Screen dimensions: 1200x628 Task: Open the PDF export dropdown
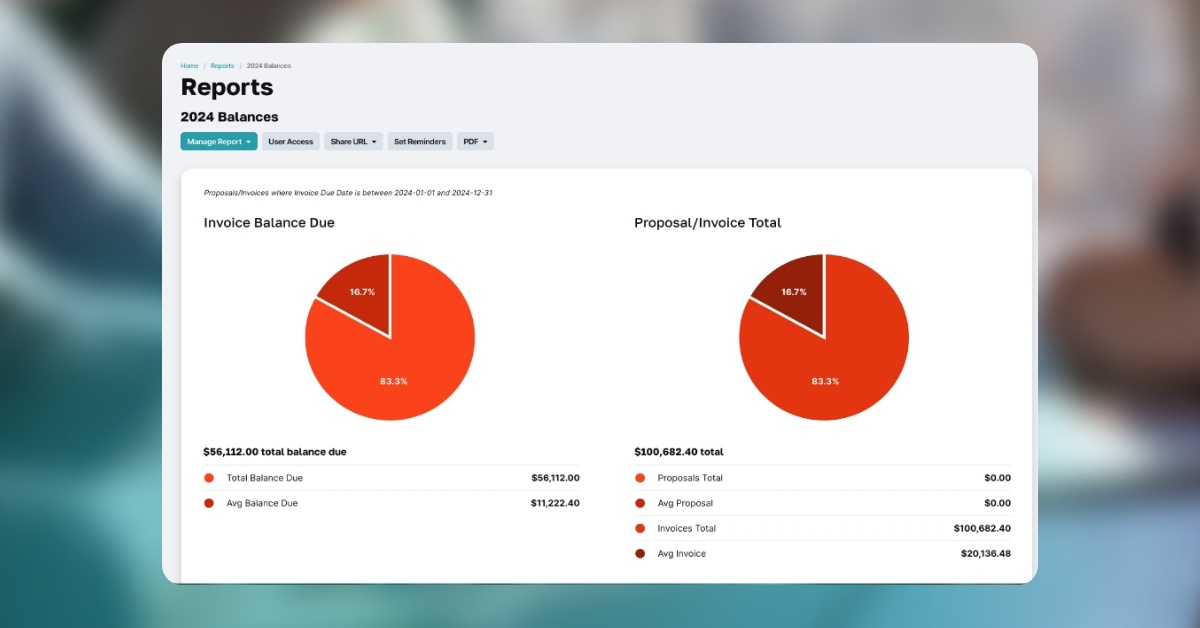(x=475, y=142)
